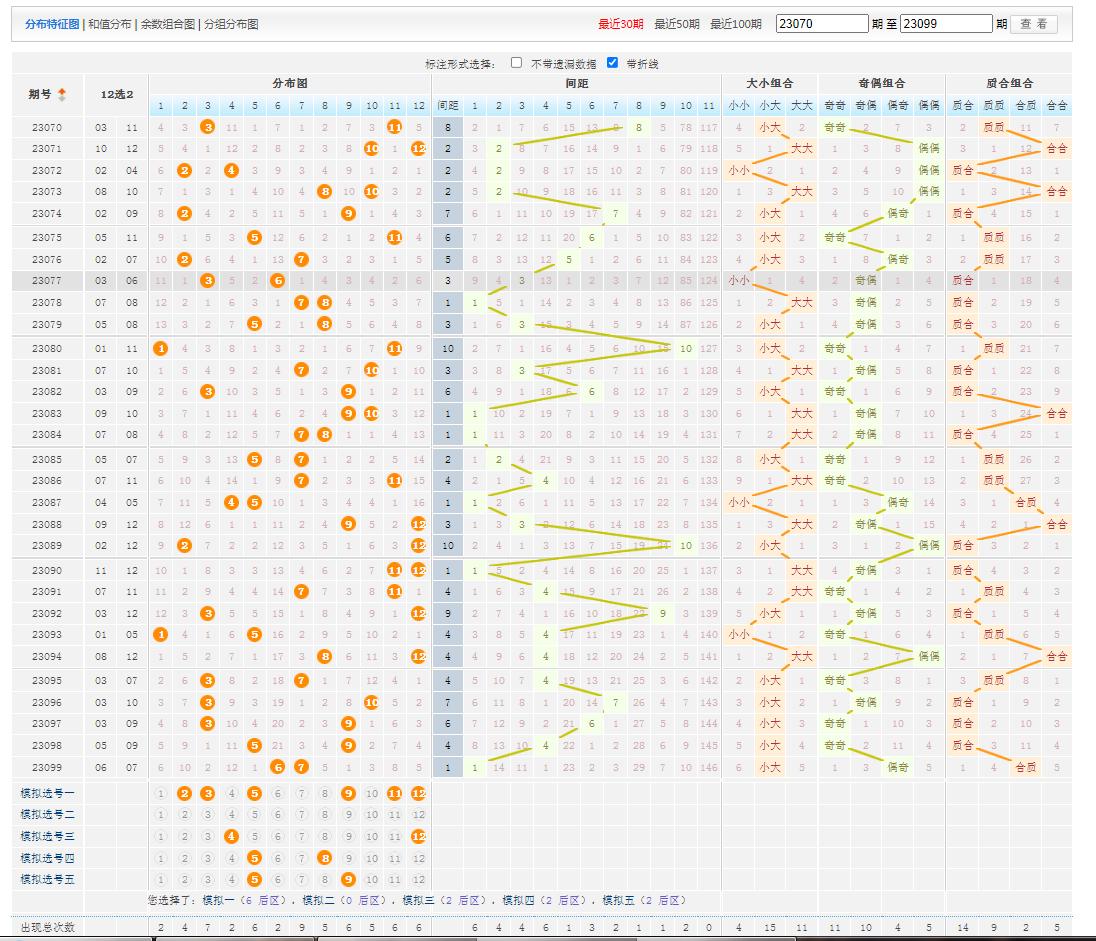Click period number 23090 in the table
The width and height of the screenshot is (1096, 941).
[x=47, y=570]
